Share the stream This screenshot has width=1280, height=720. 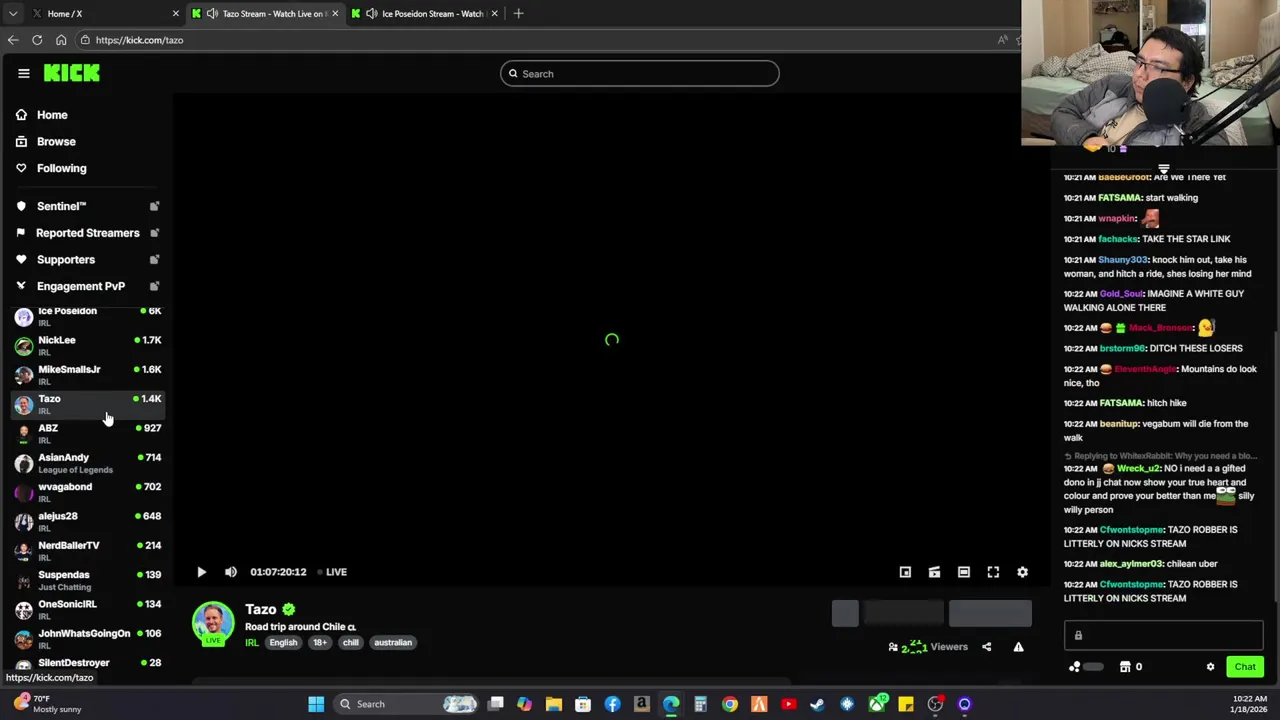[986, 647]
